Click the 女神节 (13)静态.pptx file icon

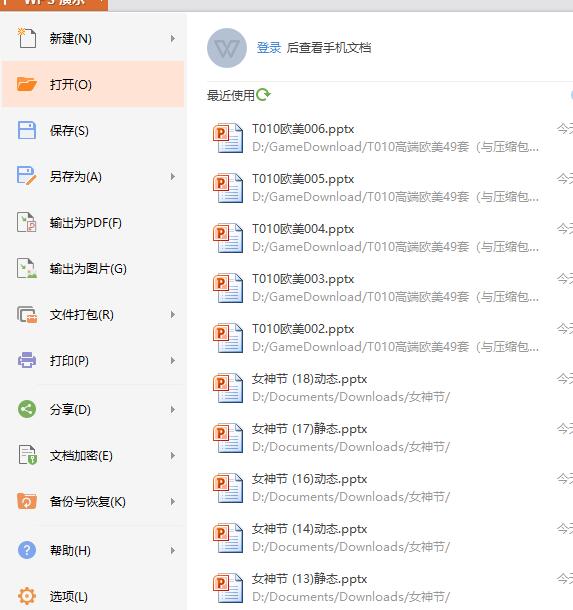coord(228,588)
